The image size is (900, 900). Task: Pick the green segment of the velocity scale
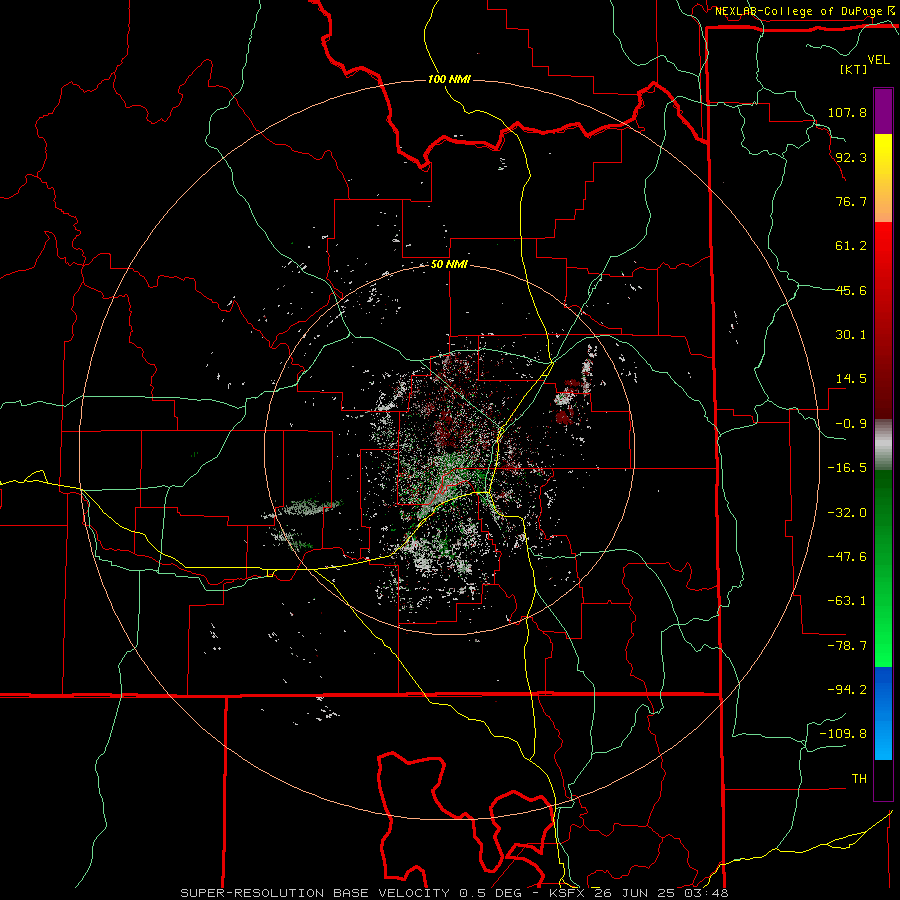click(883, 568)
